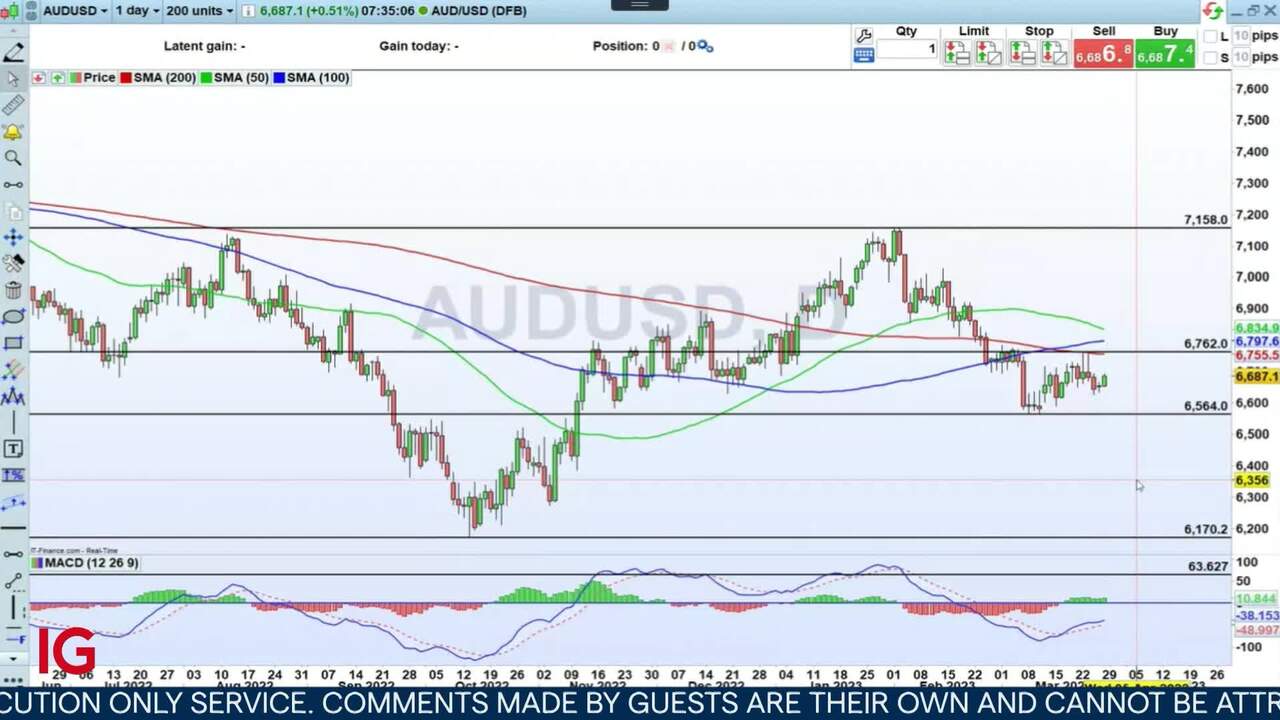The height and width of the screenshot is (720, 1280).
Task: Open the 200 units dropdown
Action: coord(198,11)
